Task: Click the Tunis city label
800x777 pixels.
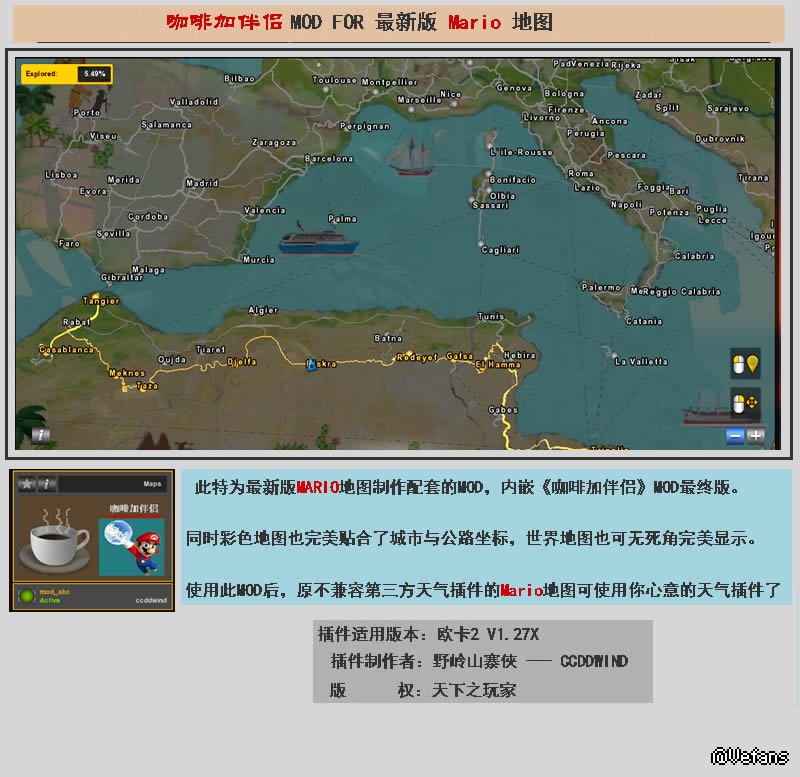Action: [x=490, y=316]
